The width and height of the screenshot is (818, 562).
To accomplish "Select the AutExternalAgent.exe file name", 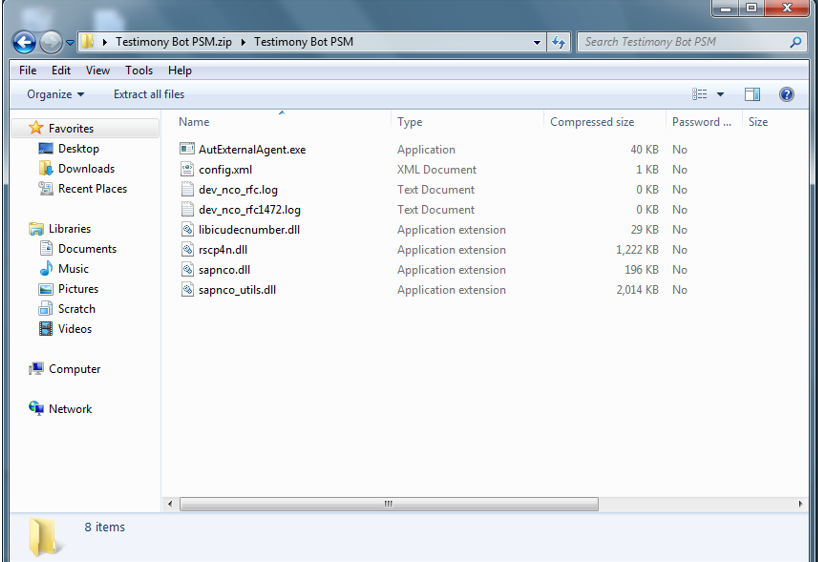I will (x=252, y=150).
